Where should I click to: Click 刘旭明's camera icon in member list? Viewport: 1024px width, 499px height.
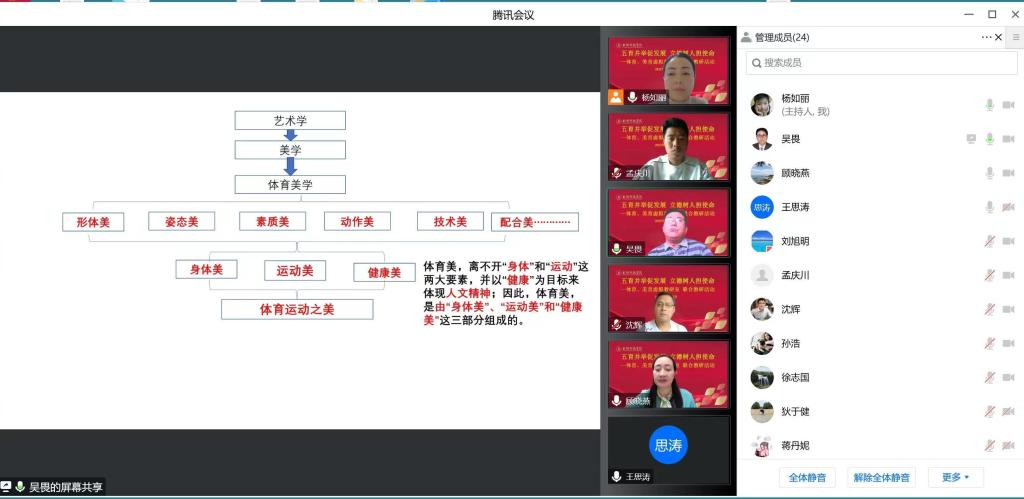(1008, 241)
